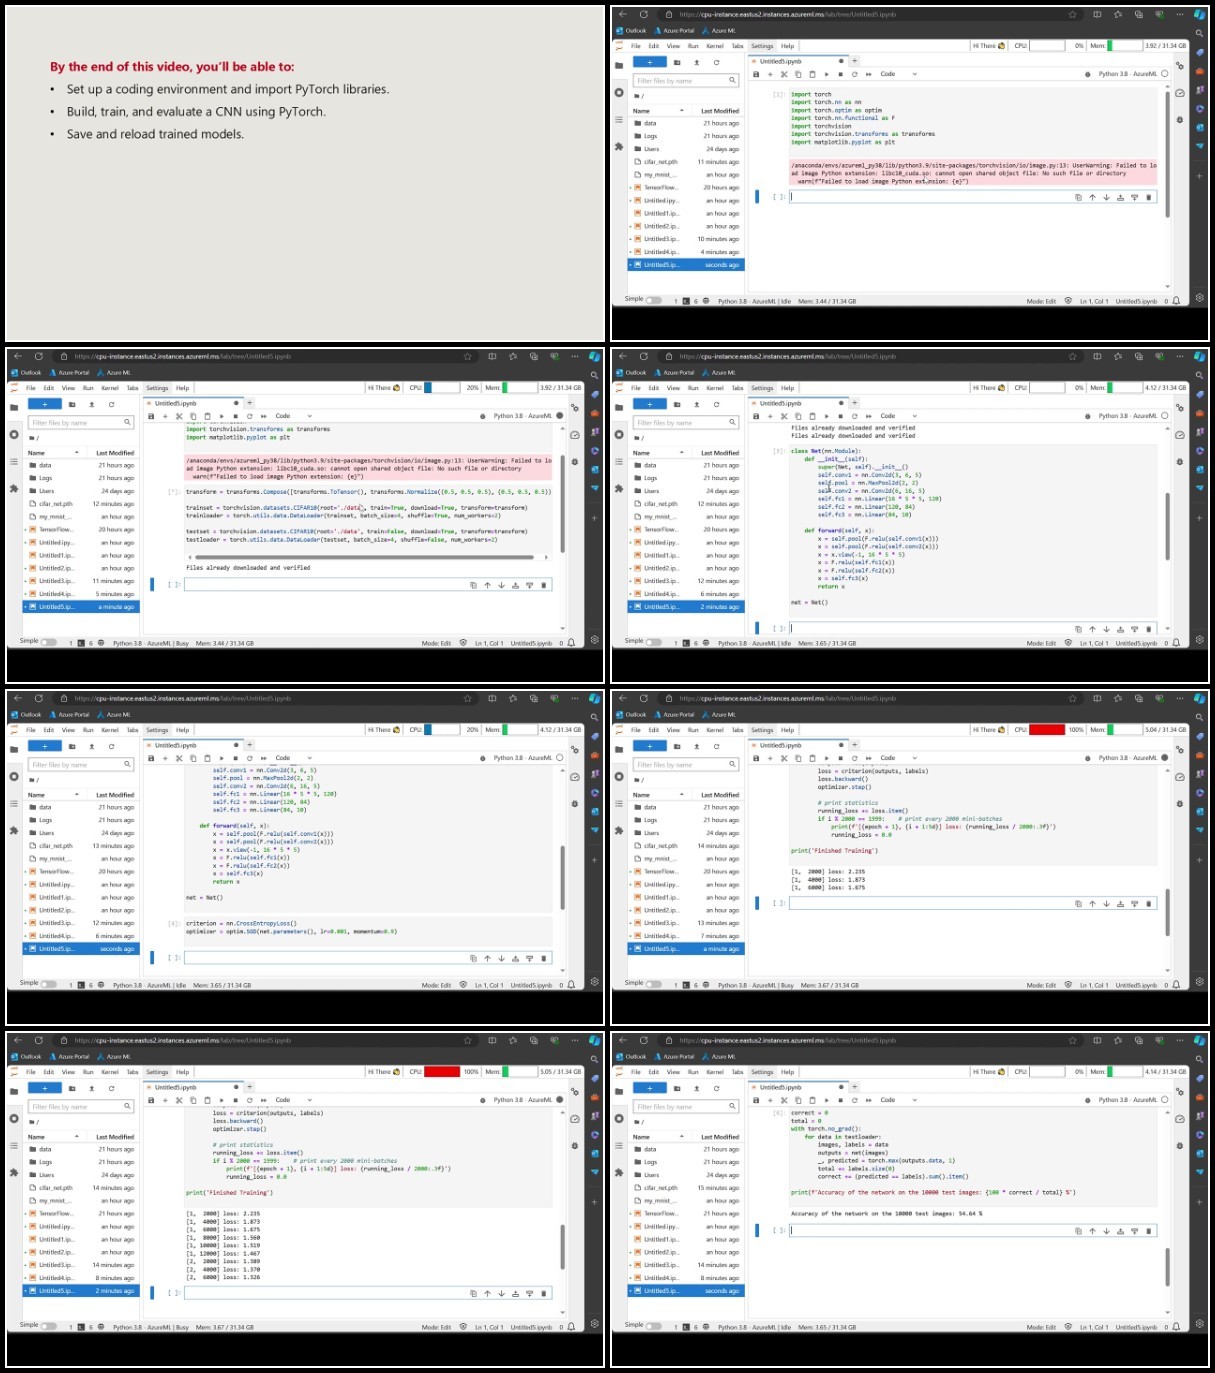The height and width of the screenshot is (1373, 1215).
Task: Open the Code cell-type dropdown in the CrossEntropyLoss frame
Action: point(294,758)
